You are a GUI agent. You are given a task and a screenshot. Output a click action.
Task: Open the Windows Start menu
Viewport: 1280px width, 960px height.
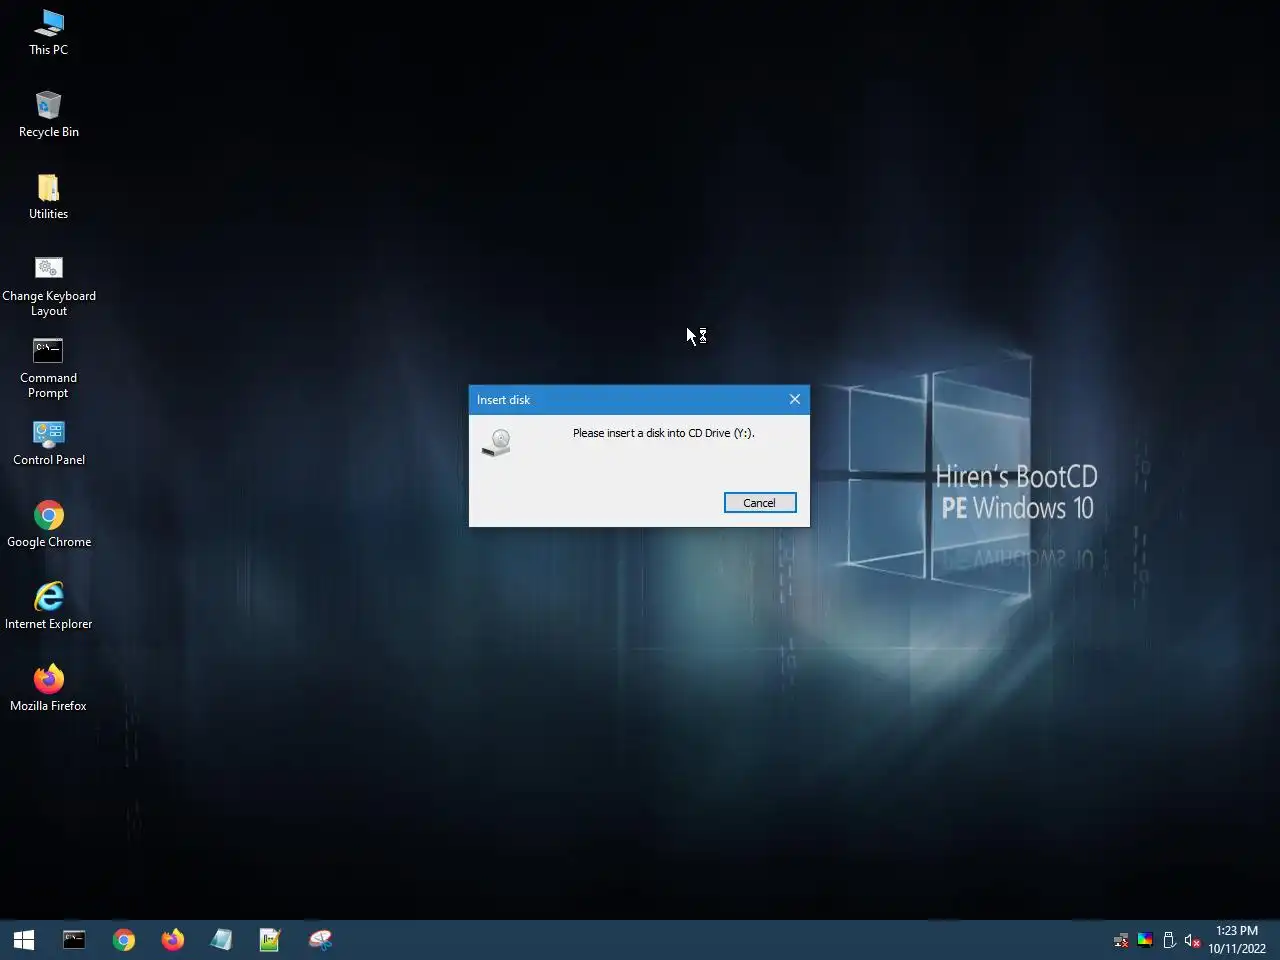pyautogui.click(x=24, y=940)
